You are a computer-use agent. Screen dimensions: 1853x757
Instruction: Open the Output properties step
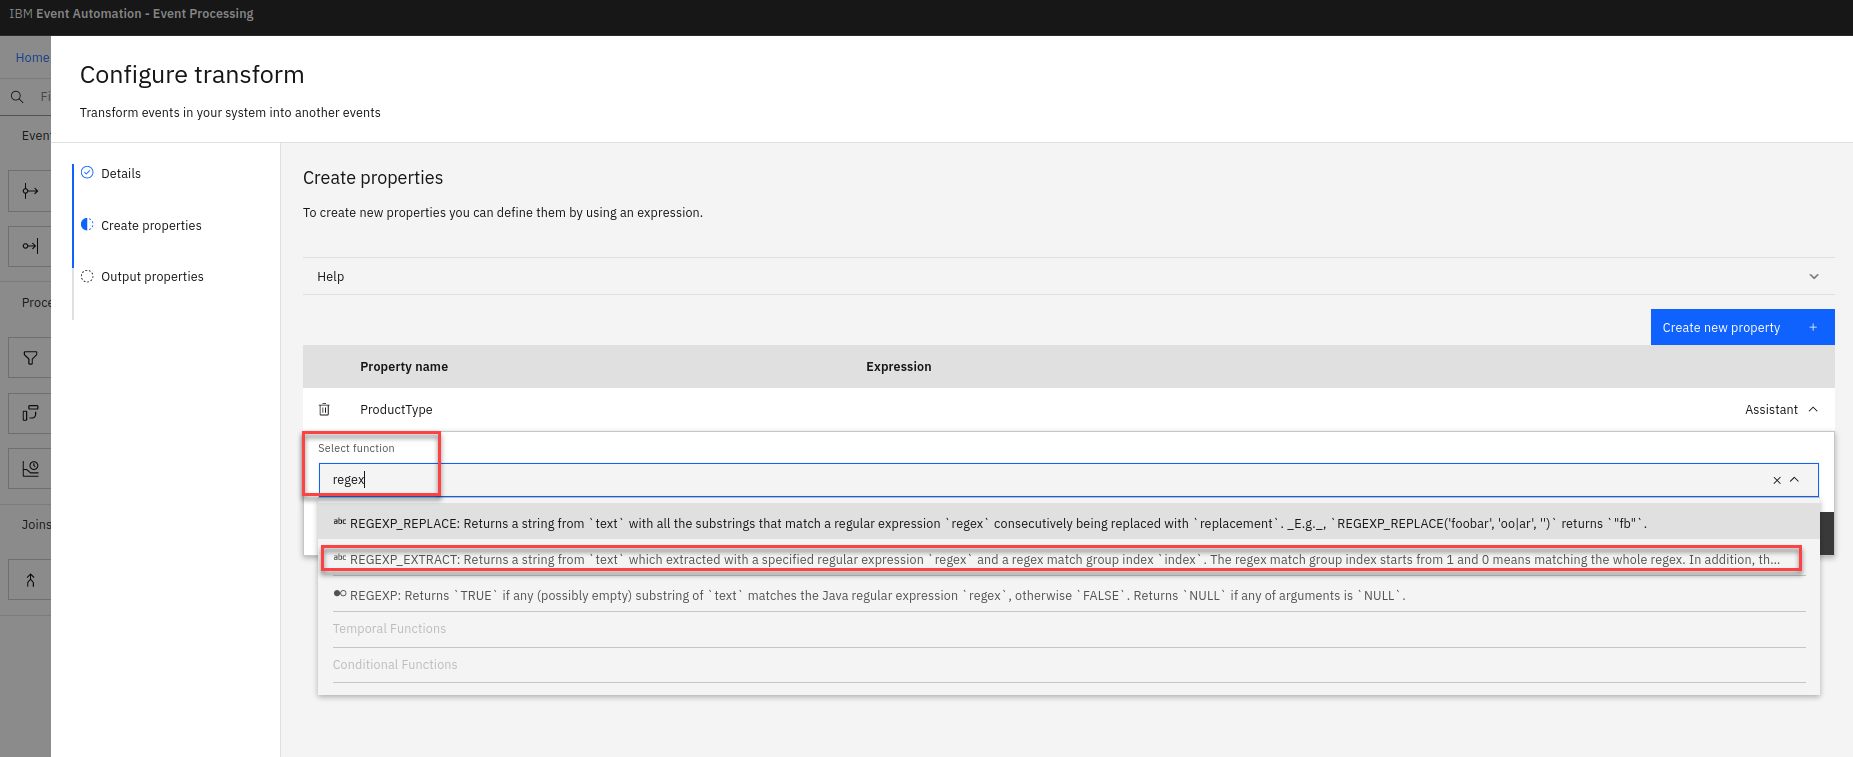coord(152,277)
